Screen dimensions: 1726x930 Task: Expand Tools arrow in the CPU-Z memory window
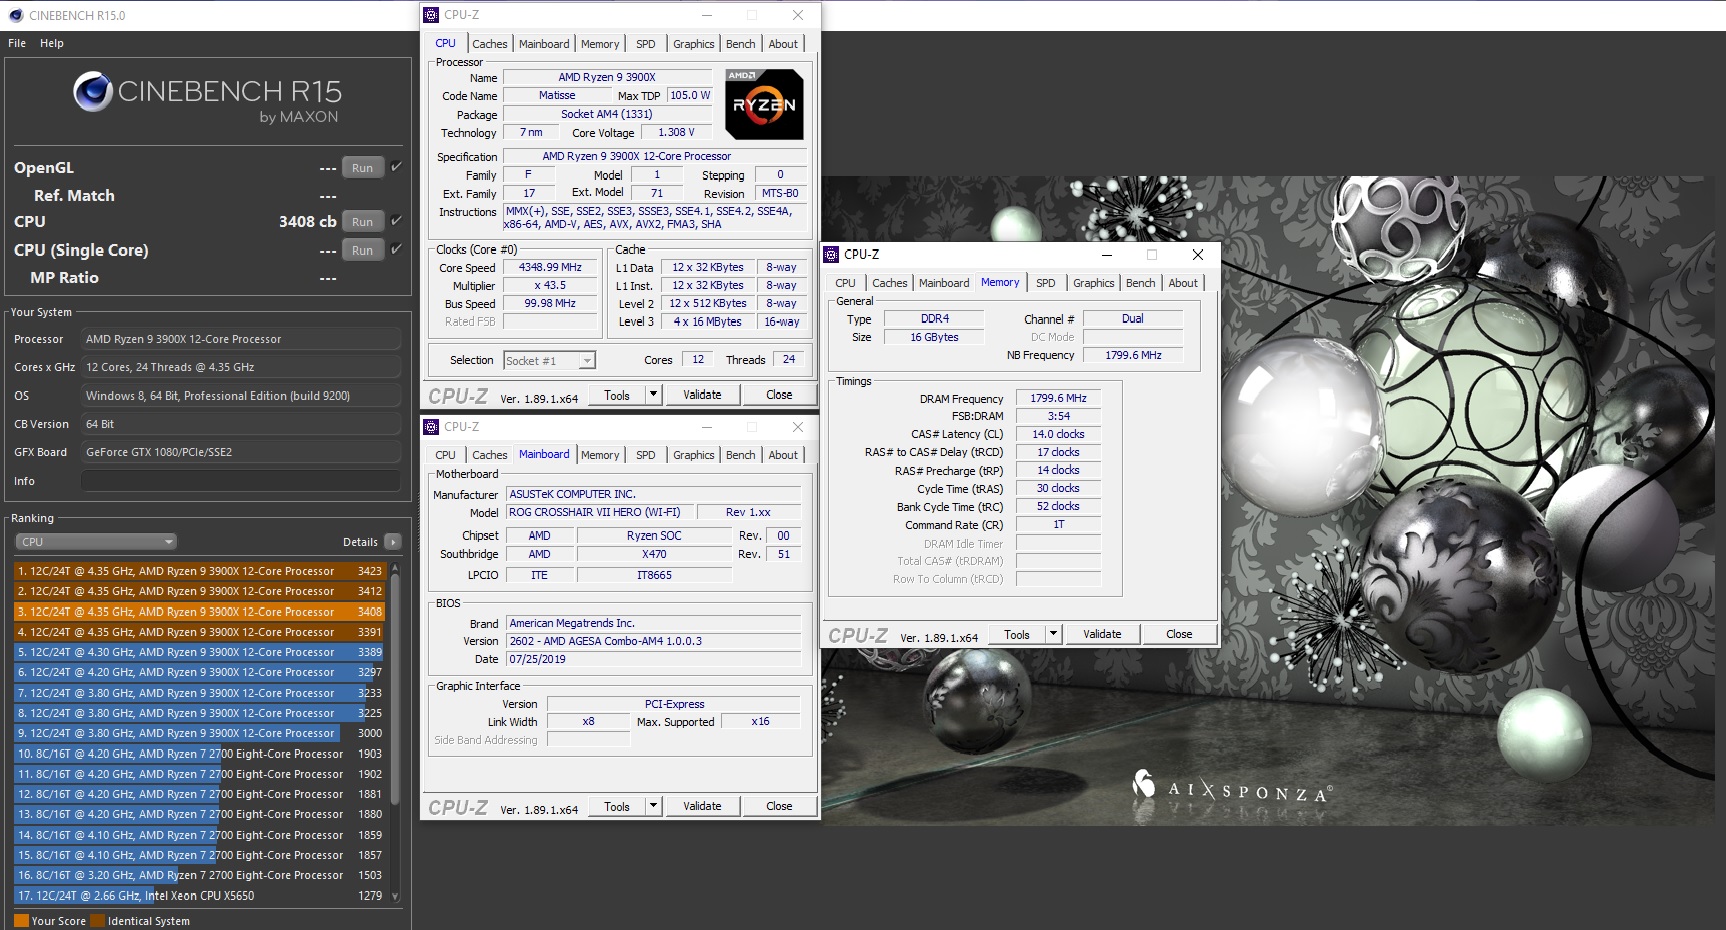(x=1053, y=634)
